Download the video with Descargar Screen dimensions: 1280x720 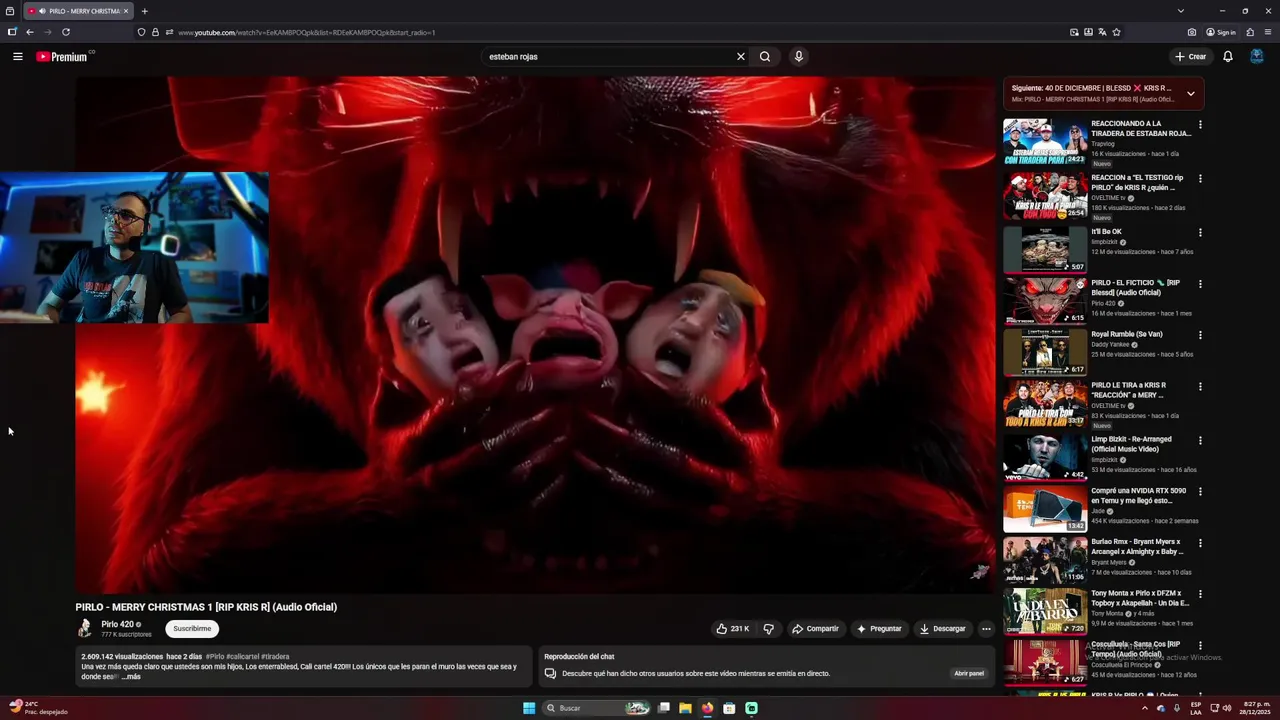point(942,629)
